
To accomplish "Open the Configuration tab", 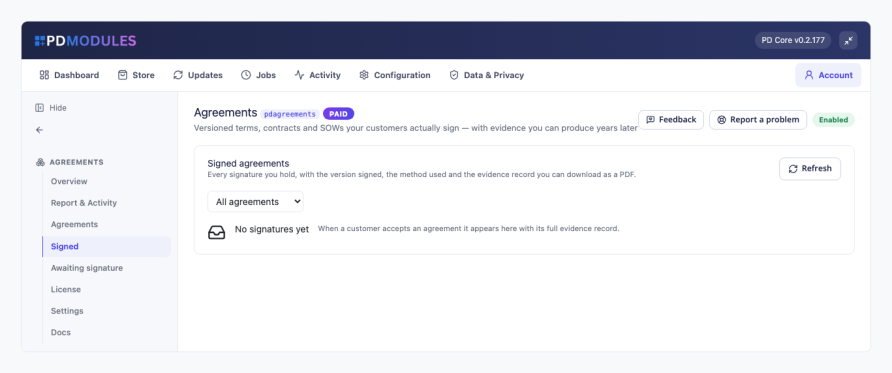I will (x=395, y=75).
